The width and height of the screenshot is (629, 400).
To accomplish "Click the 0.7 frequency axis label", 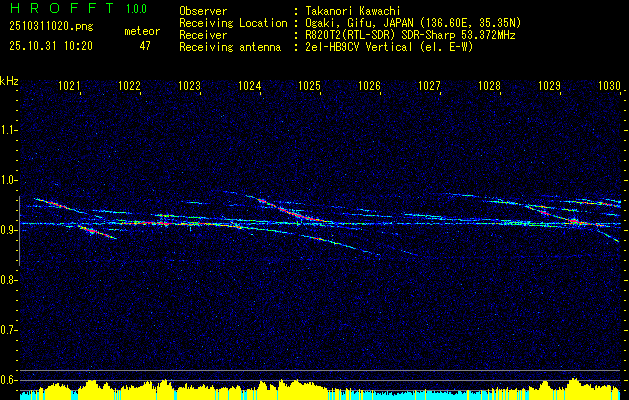I will click(x=8, y=330).
